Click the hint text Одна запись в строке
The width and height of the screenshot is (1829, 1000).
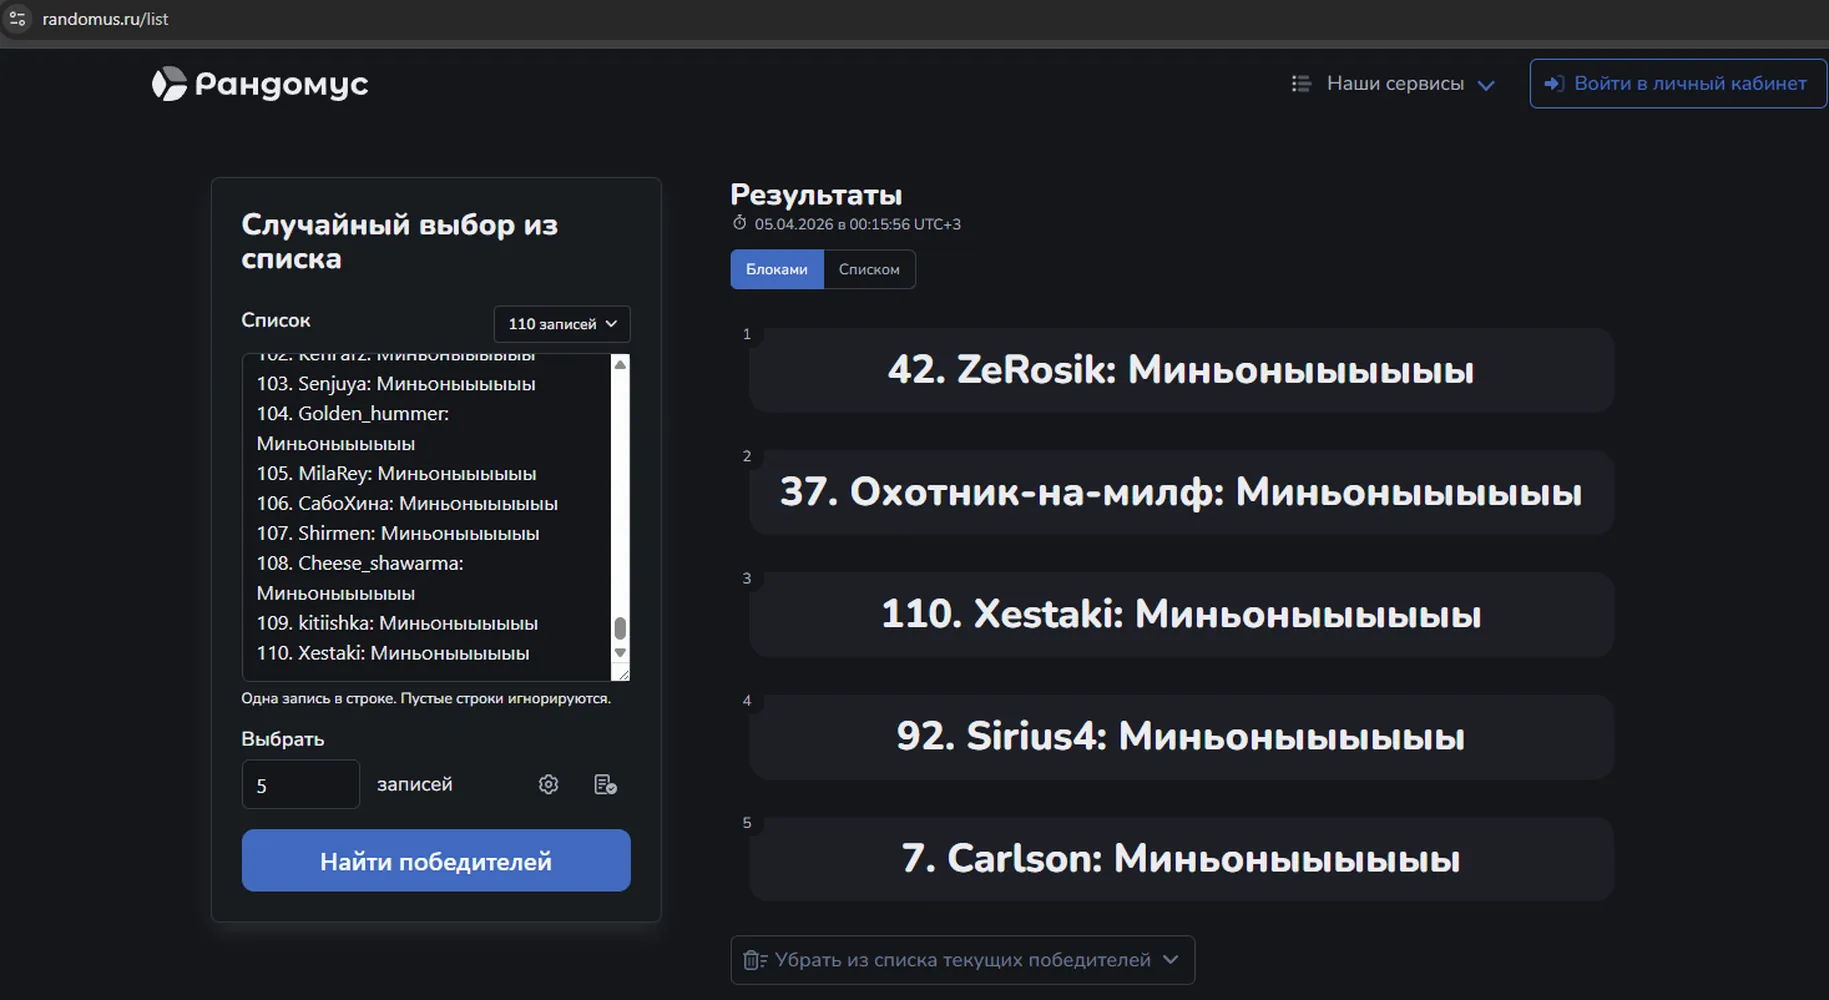click(x=426, y=698)
